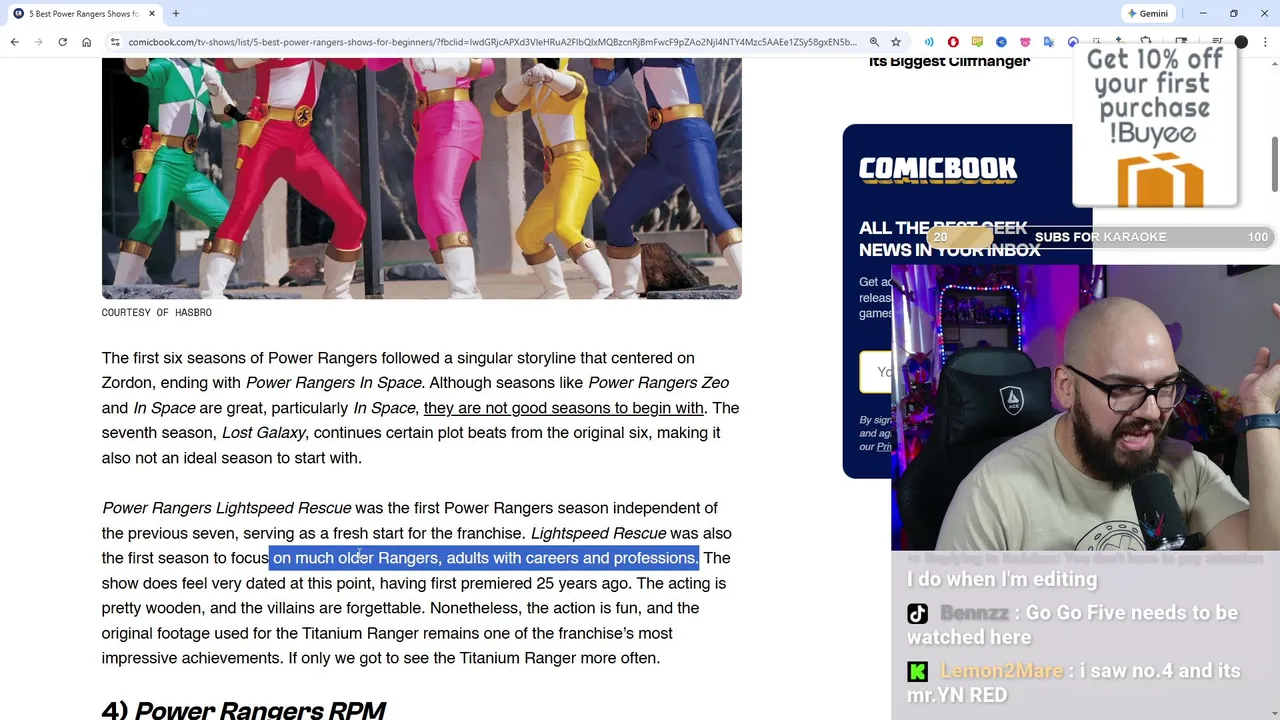
Task: Click the Kick icon beside Lemon2Mare
Action: click(x=917, y=672)
